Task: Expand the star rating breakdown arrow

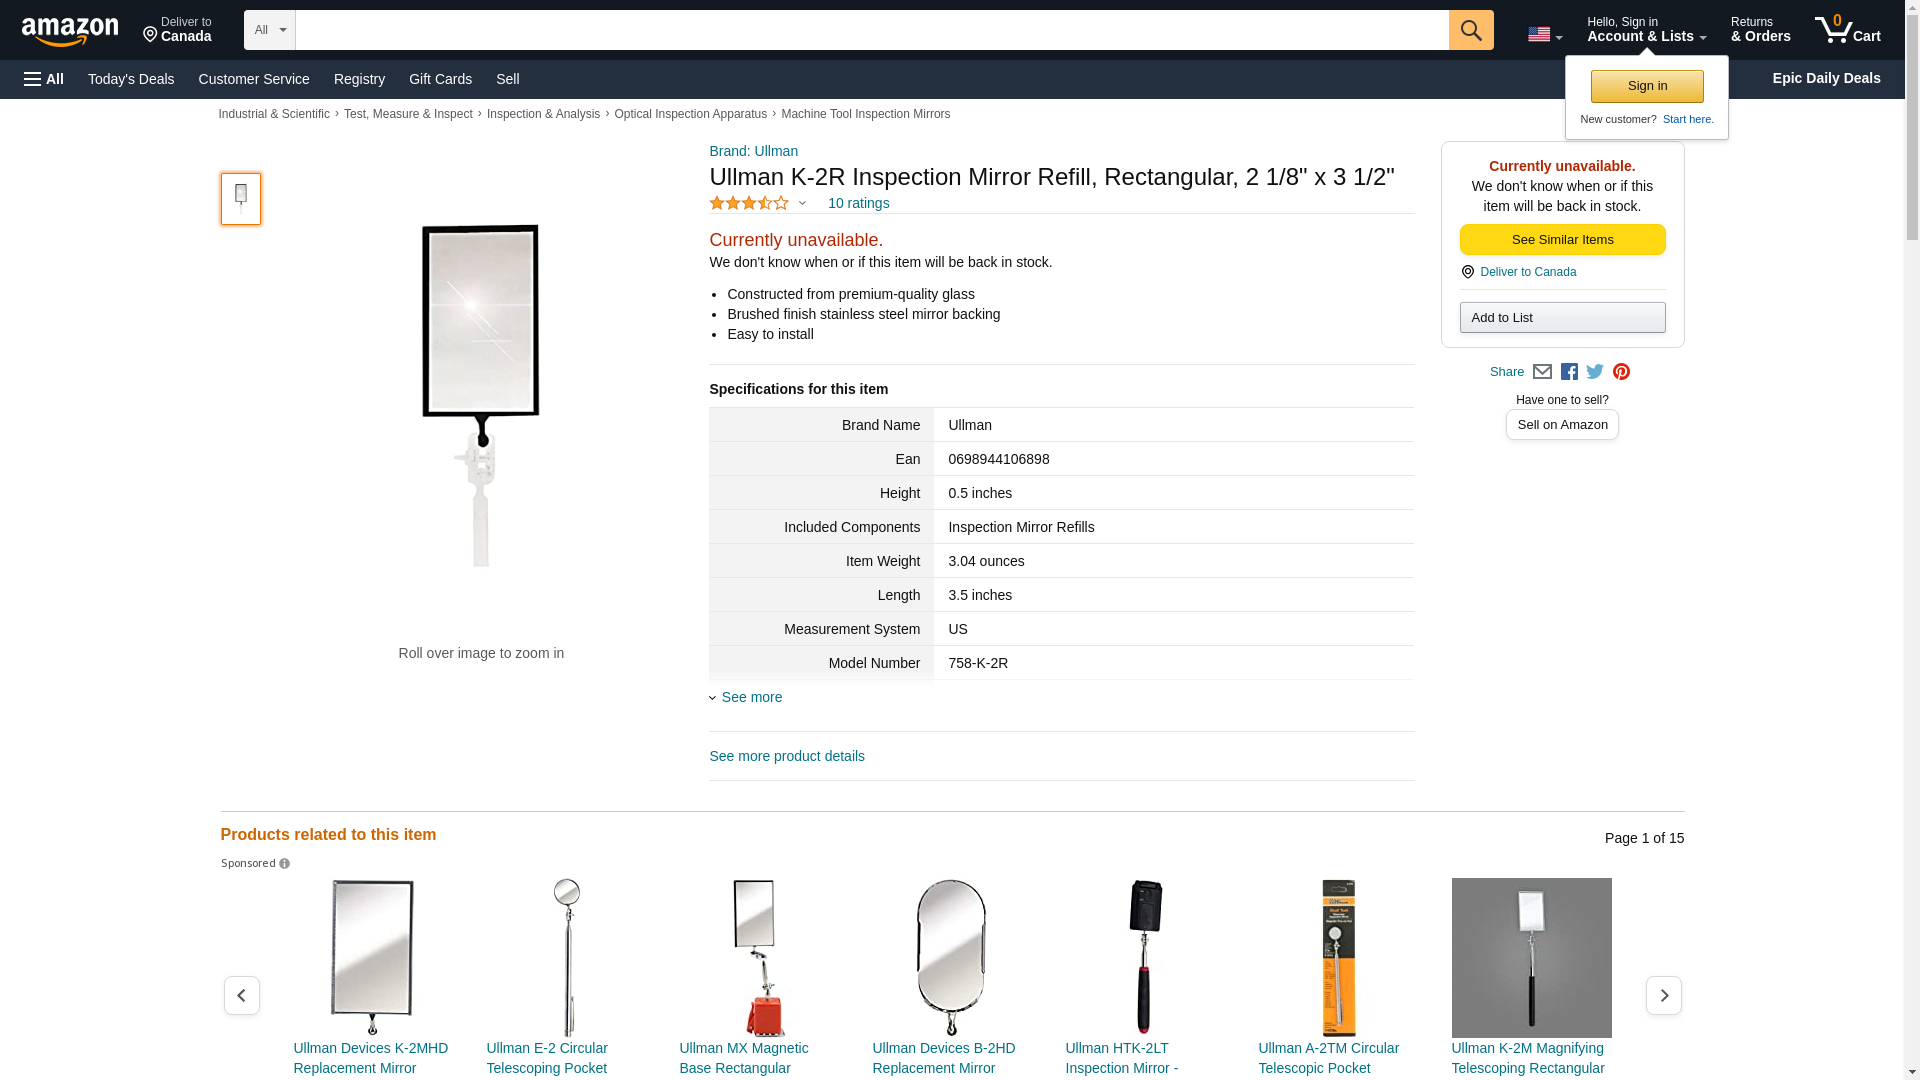Action: coord(802,204)
